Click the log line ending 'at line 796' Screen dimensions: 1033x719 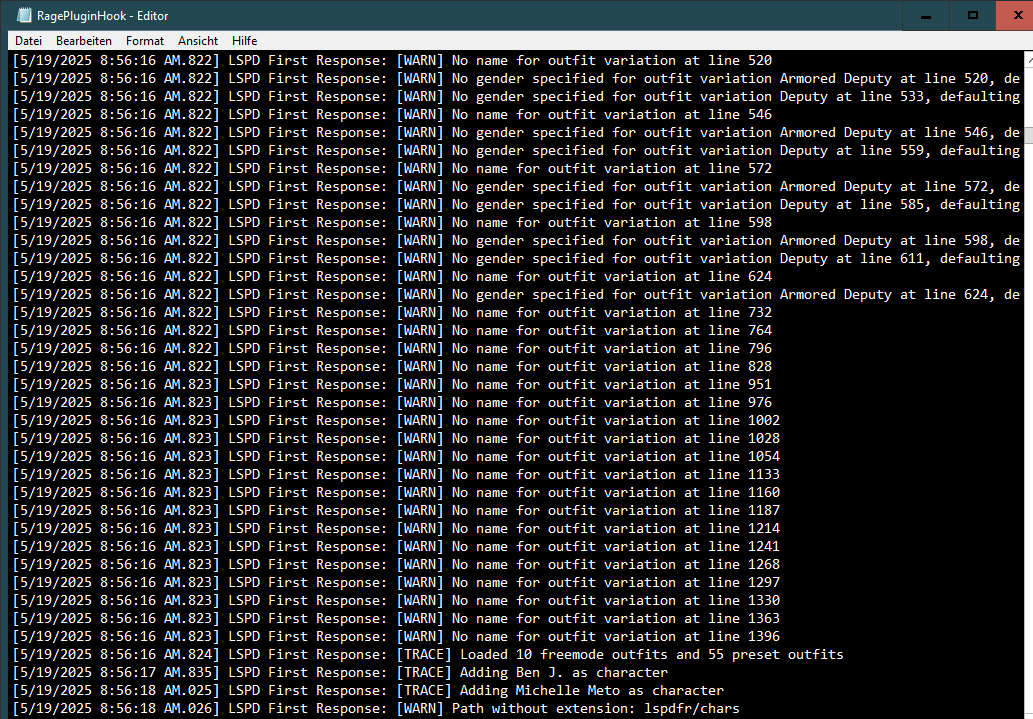point(392,349)
